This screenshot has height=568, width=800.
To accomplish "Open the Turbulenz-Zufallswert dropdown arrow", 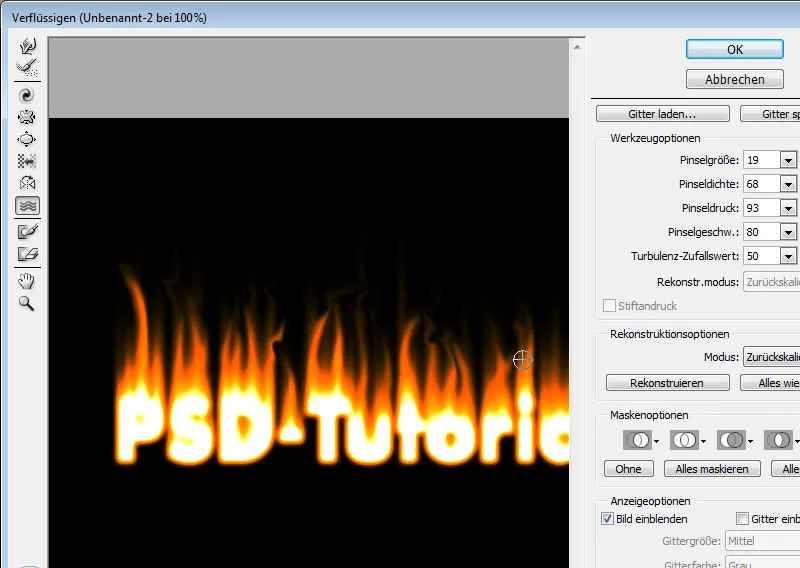I will click(788, 256).
